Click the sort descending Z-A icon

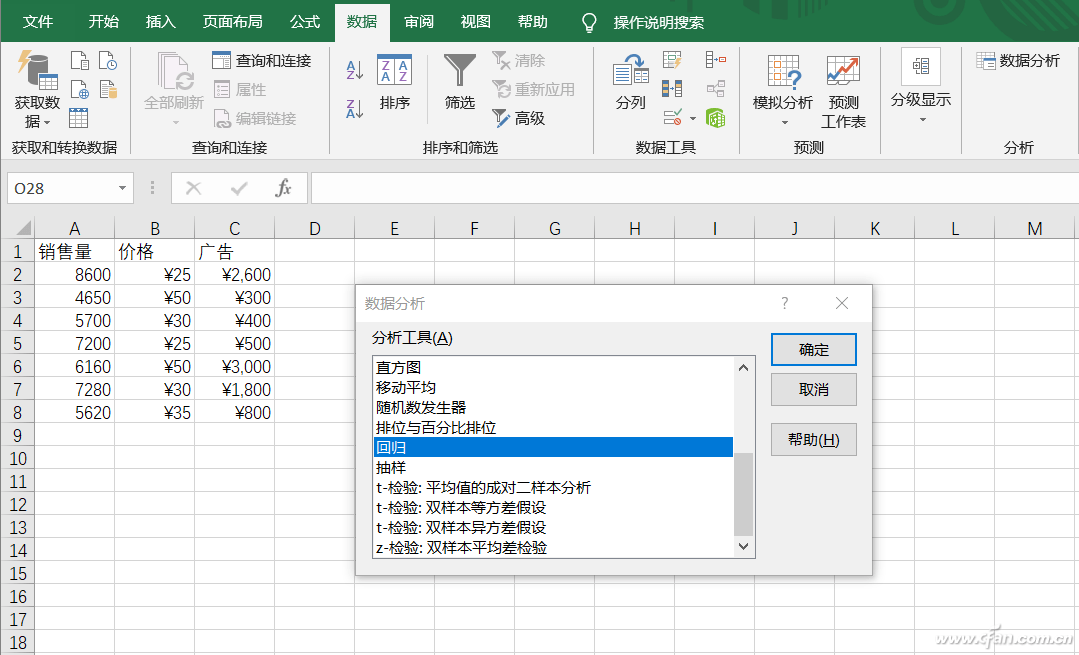coord(354,109)
